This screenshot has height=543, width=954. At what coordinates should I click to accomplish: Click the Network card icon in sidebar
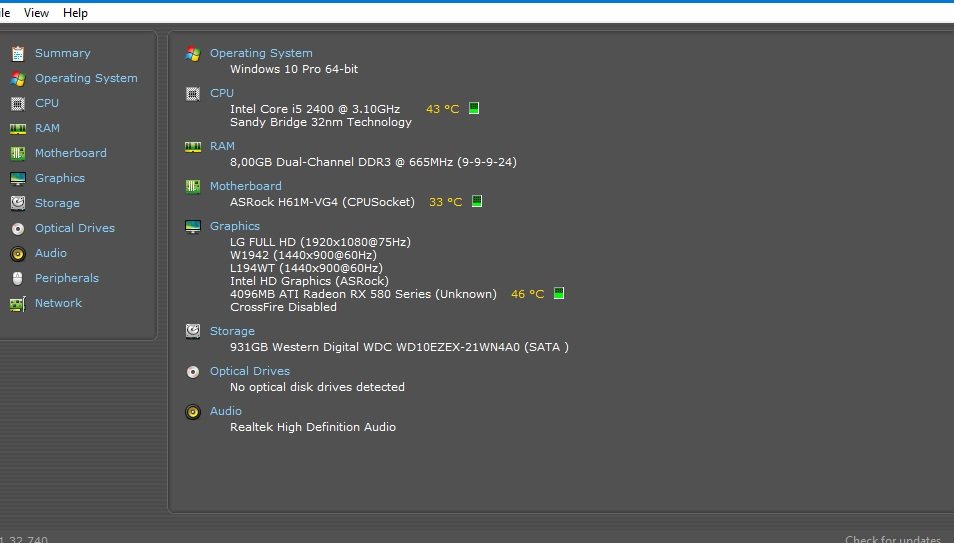18,304
